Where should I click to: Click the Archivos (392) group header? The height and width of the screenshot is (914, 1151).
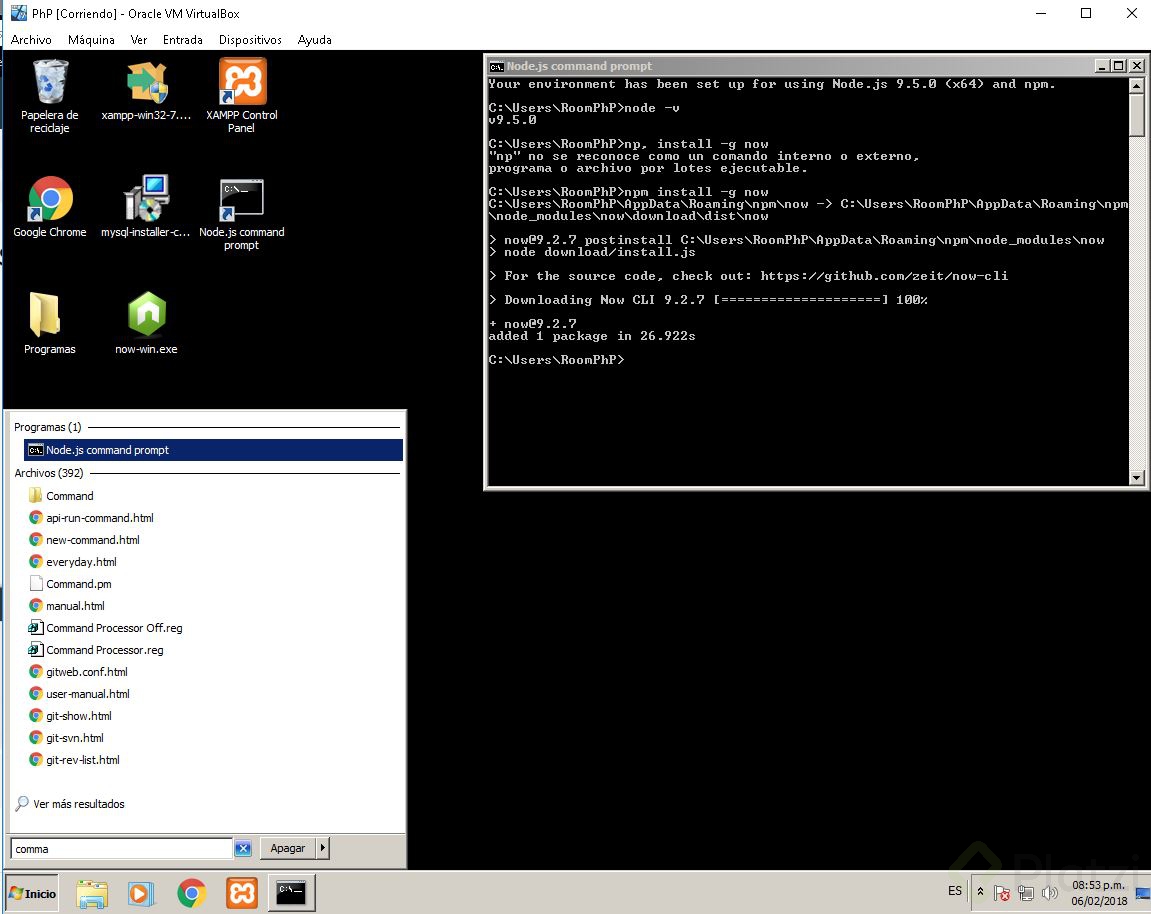48,474
